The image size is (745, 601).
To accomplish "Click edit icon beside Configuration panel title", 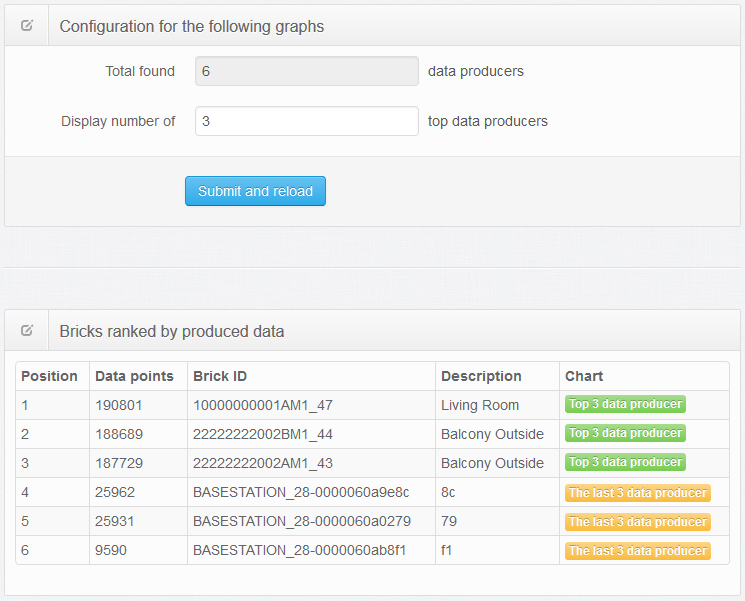I will [27, 26].
